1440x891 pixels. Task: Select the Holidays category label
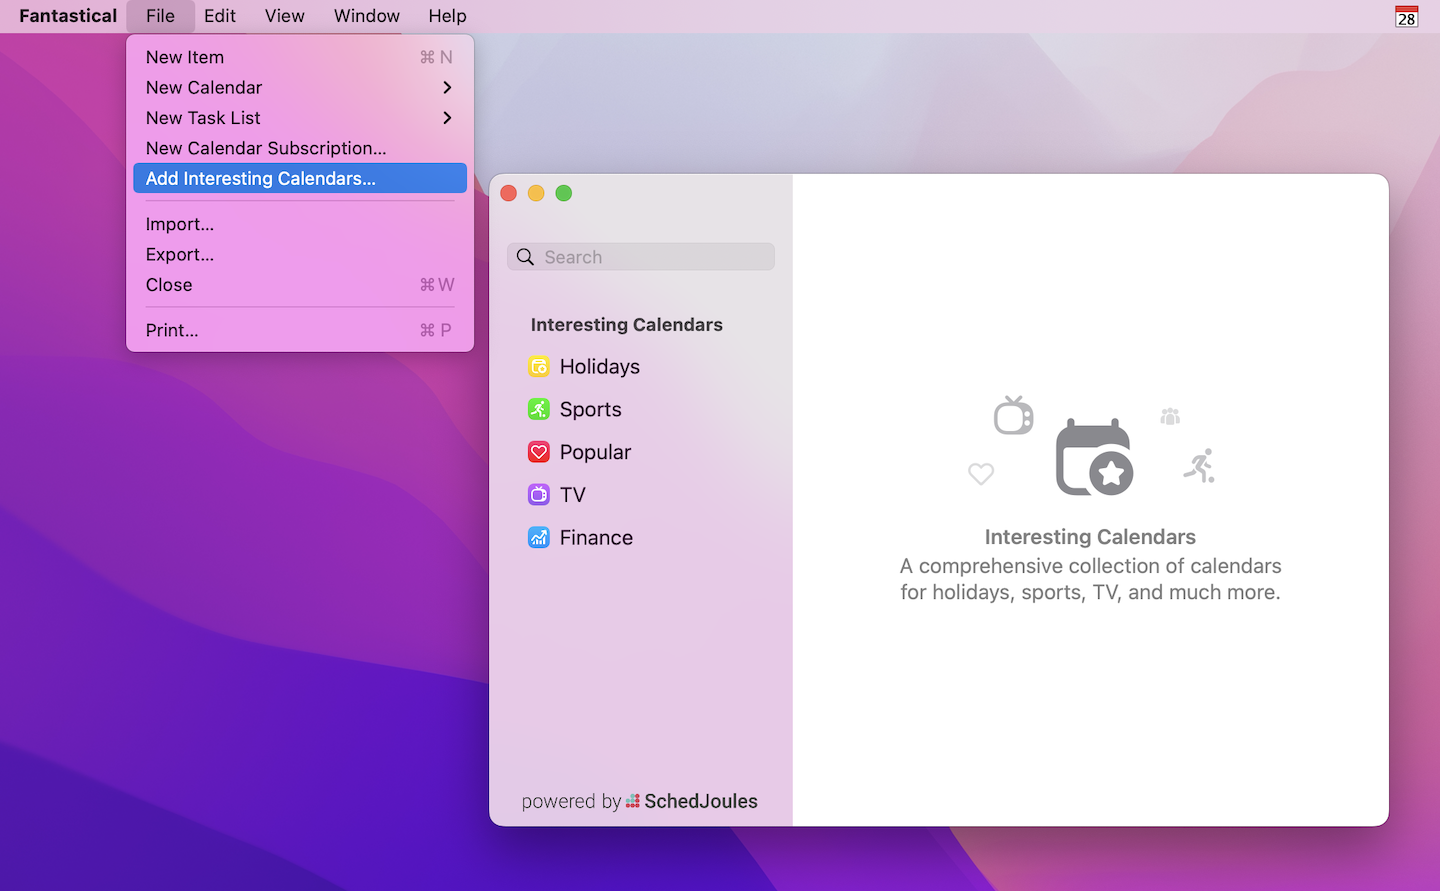600,367
